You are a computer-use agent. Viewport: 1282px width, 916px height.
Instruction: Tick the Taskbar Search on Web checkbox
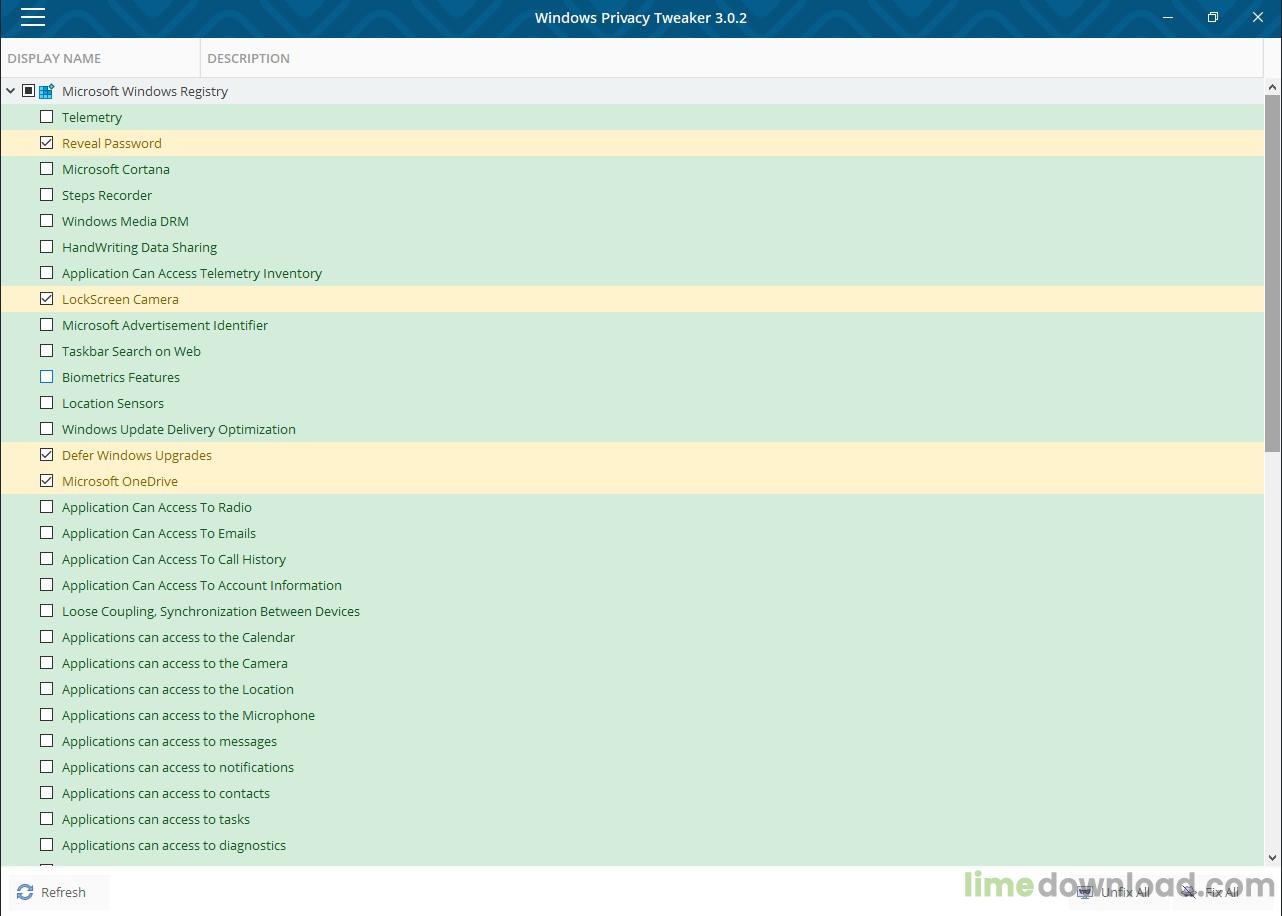click(46, 351)
